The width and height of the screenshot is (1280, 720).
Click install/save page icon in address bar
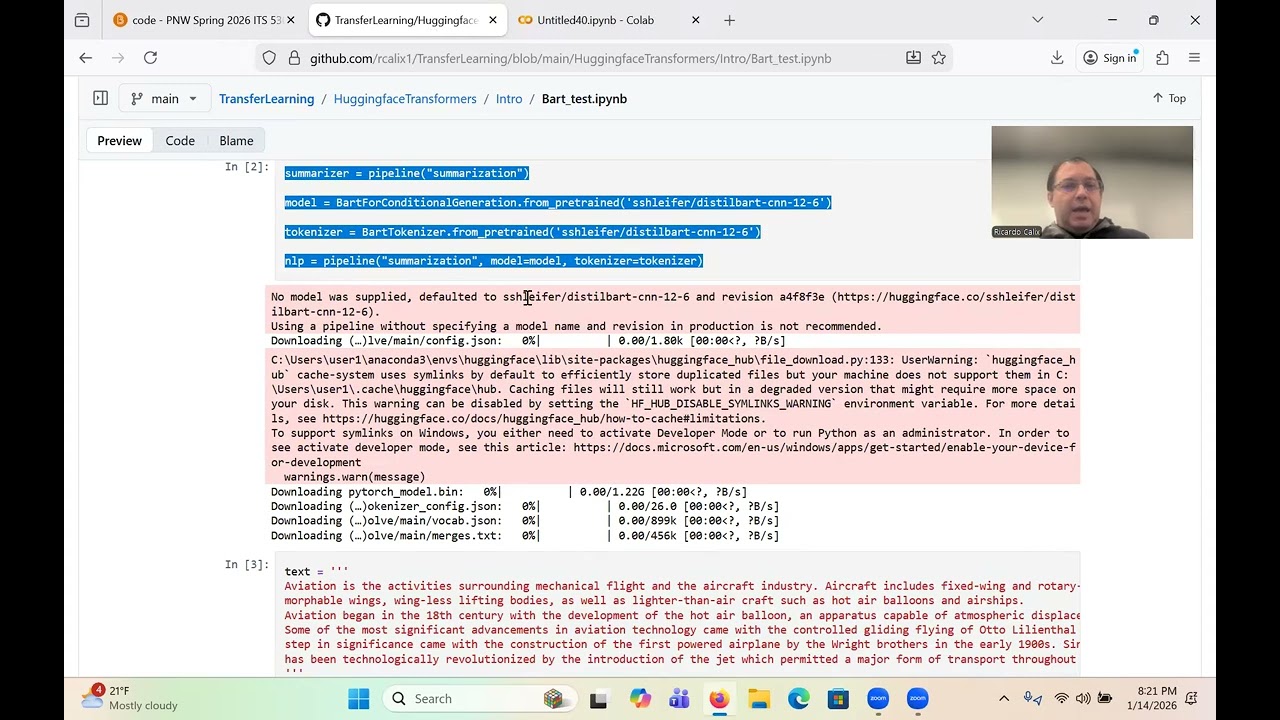click(913, 58)
